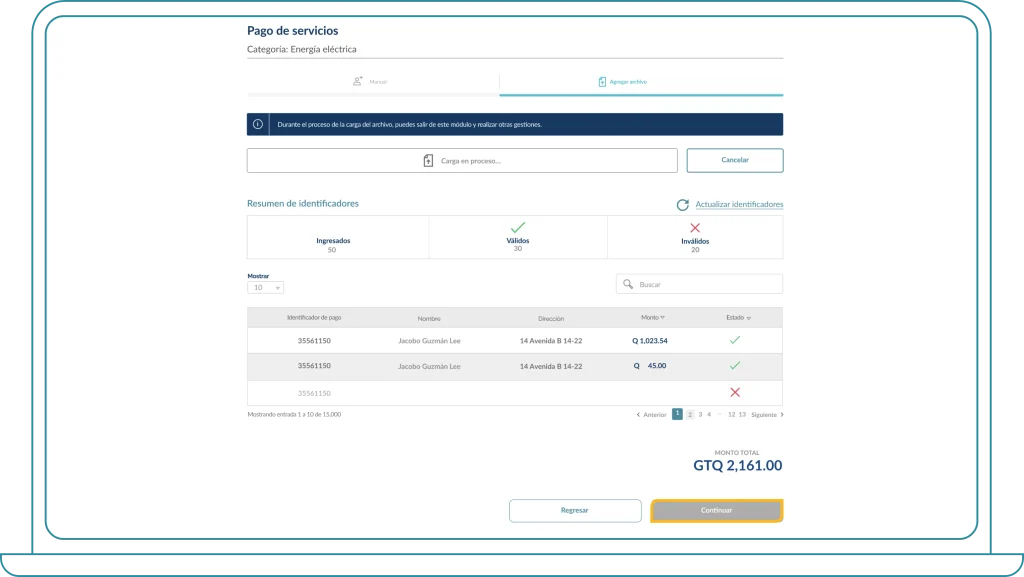The image size is (1024, 577).
Task: Click the info icon in the blue banner
Action: click(x=258, y=125)
